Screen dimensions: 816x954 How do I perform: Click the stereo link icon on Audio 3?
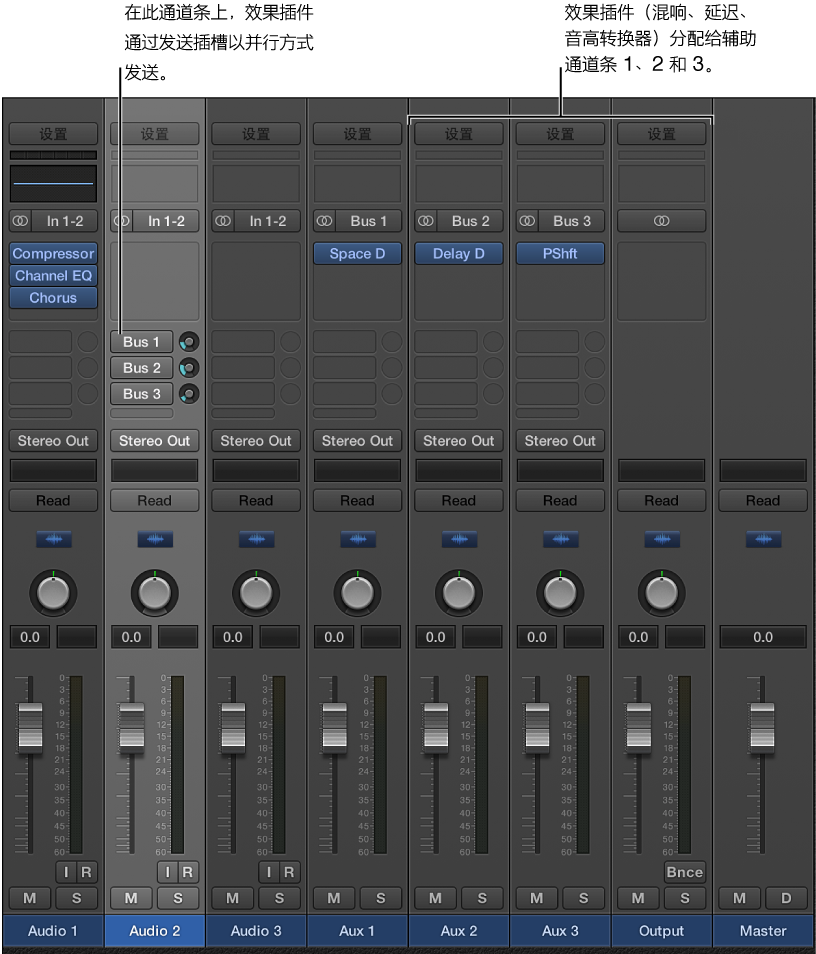click(223, 221)
